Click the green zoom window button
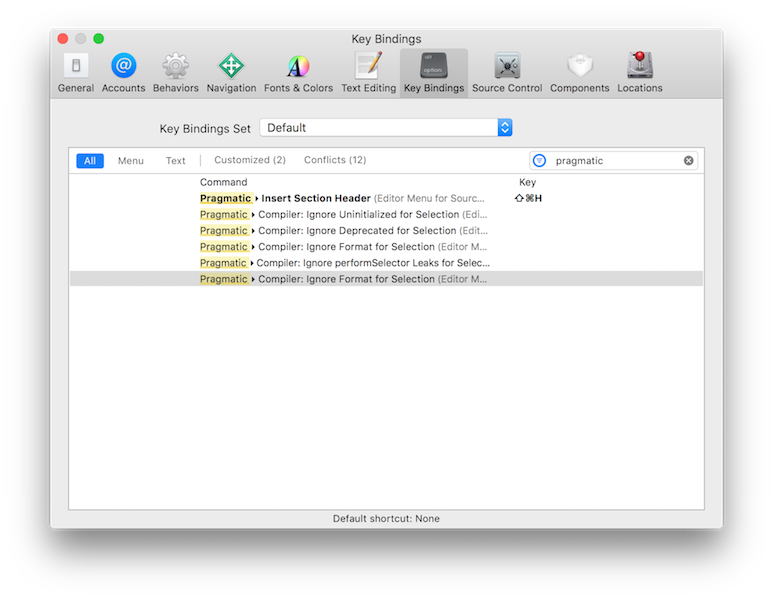This screenshot has width=773, height=600. (x=99, y=38)
